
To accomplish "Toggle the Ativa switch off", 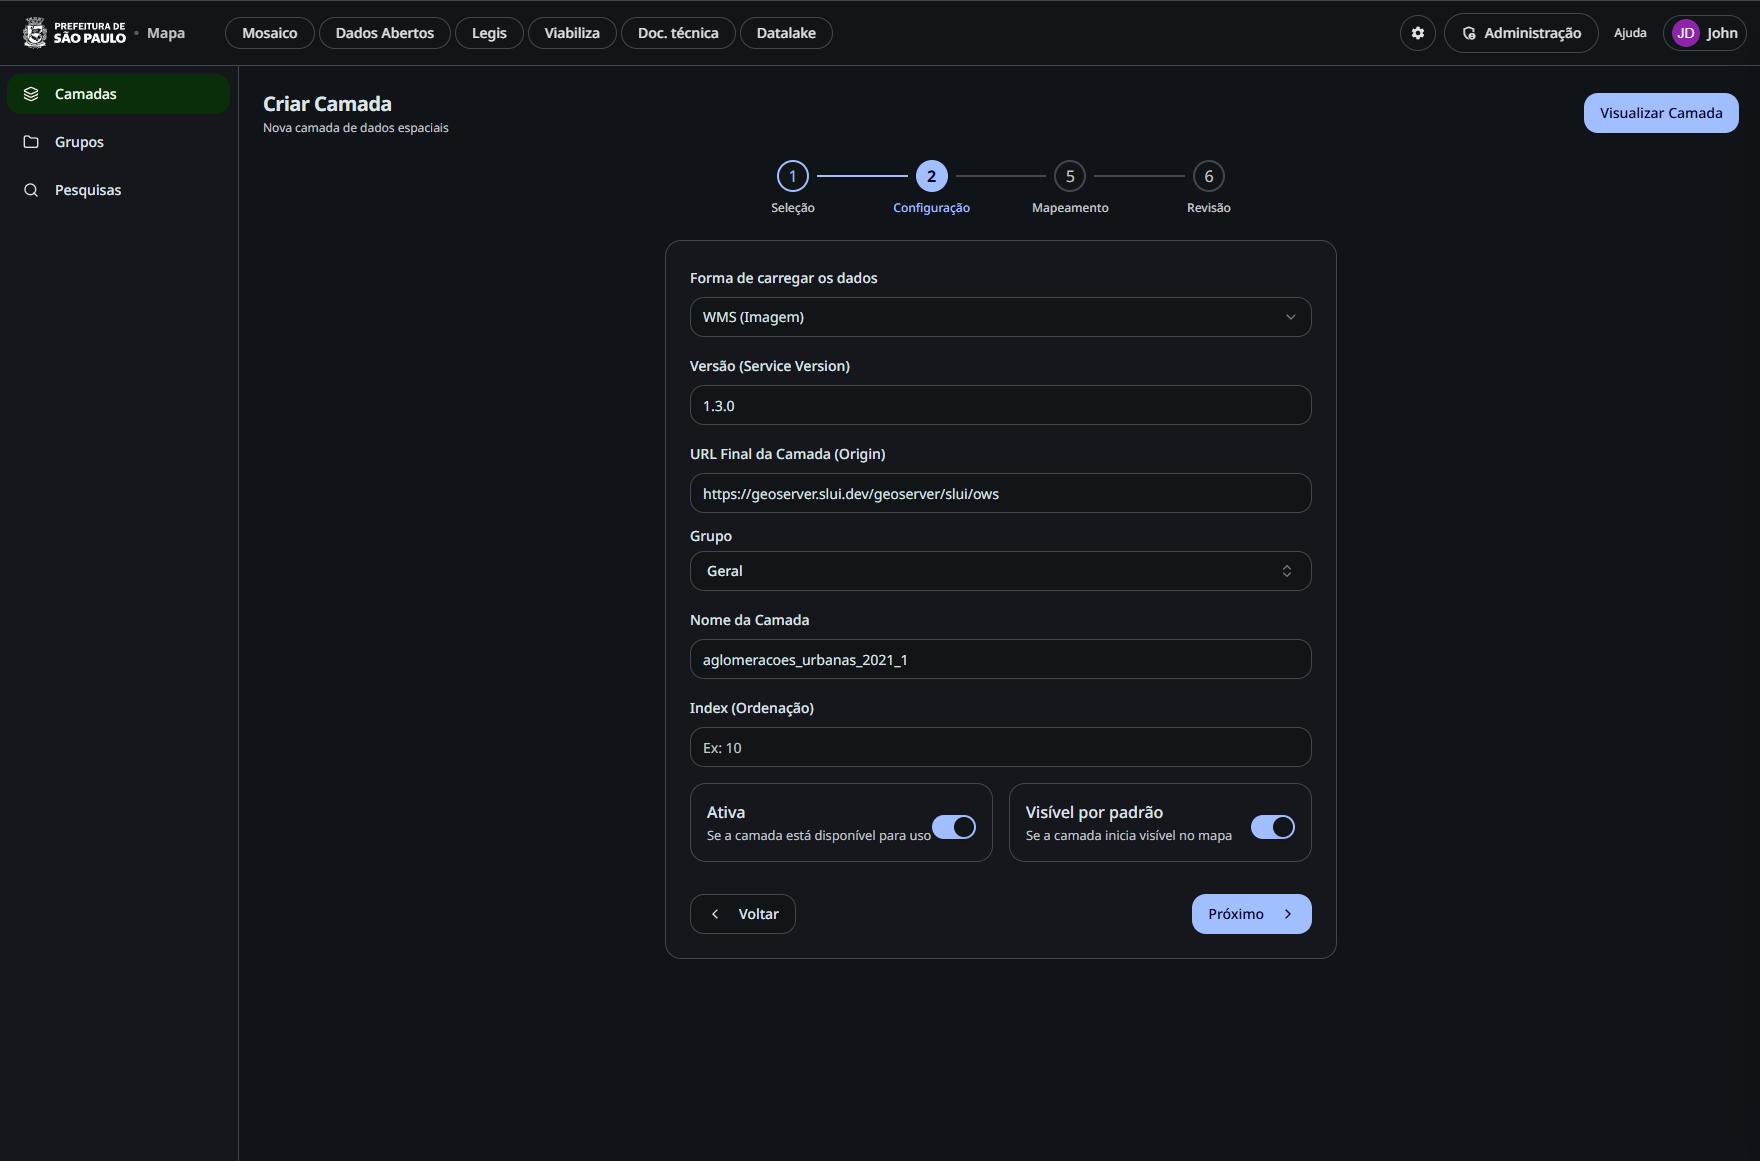I will pos(954,827).
